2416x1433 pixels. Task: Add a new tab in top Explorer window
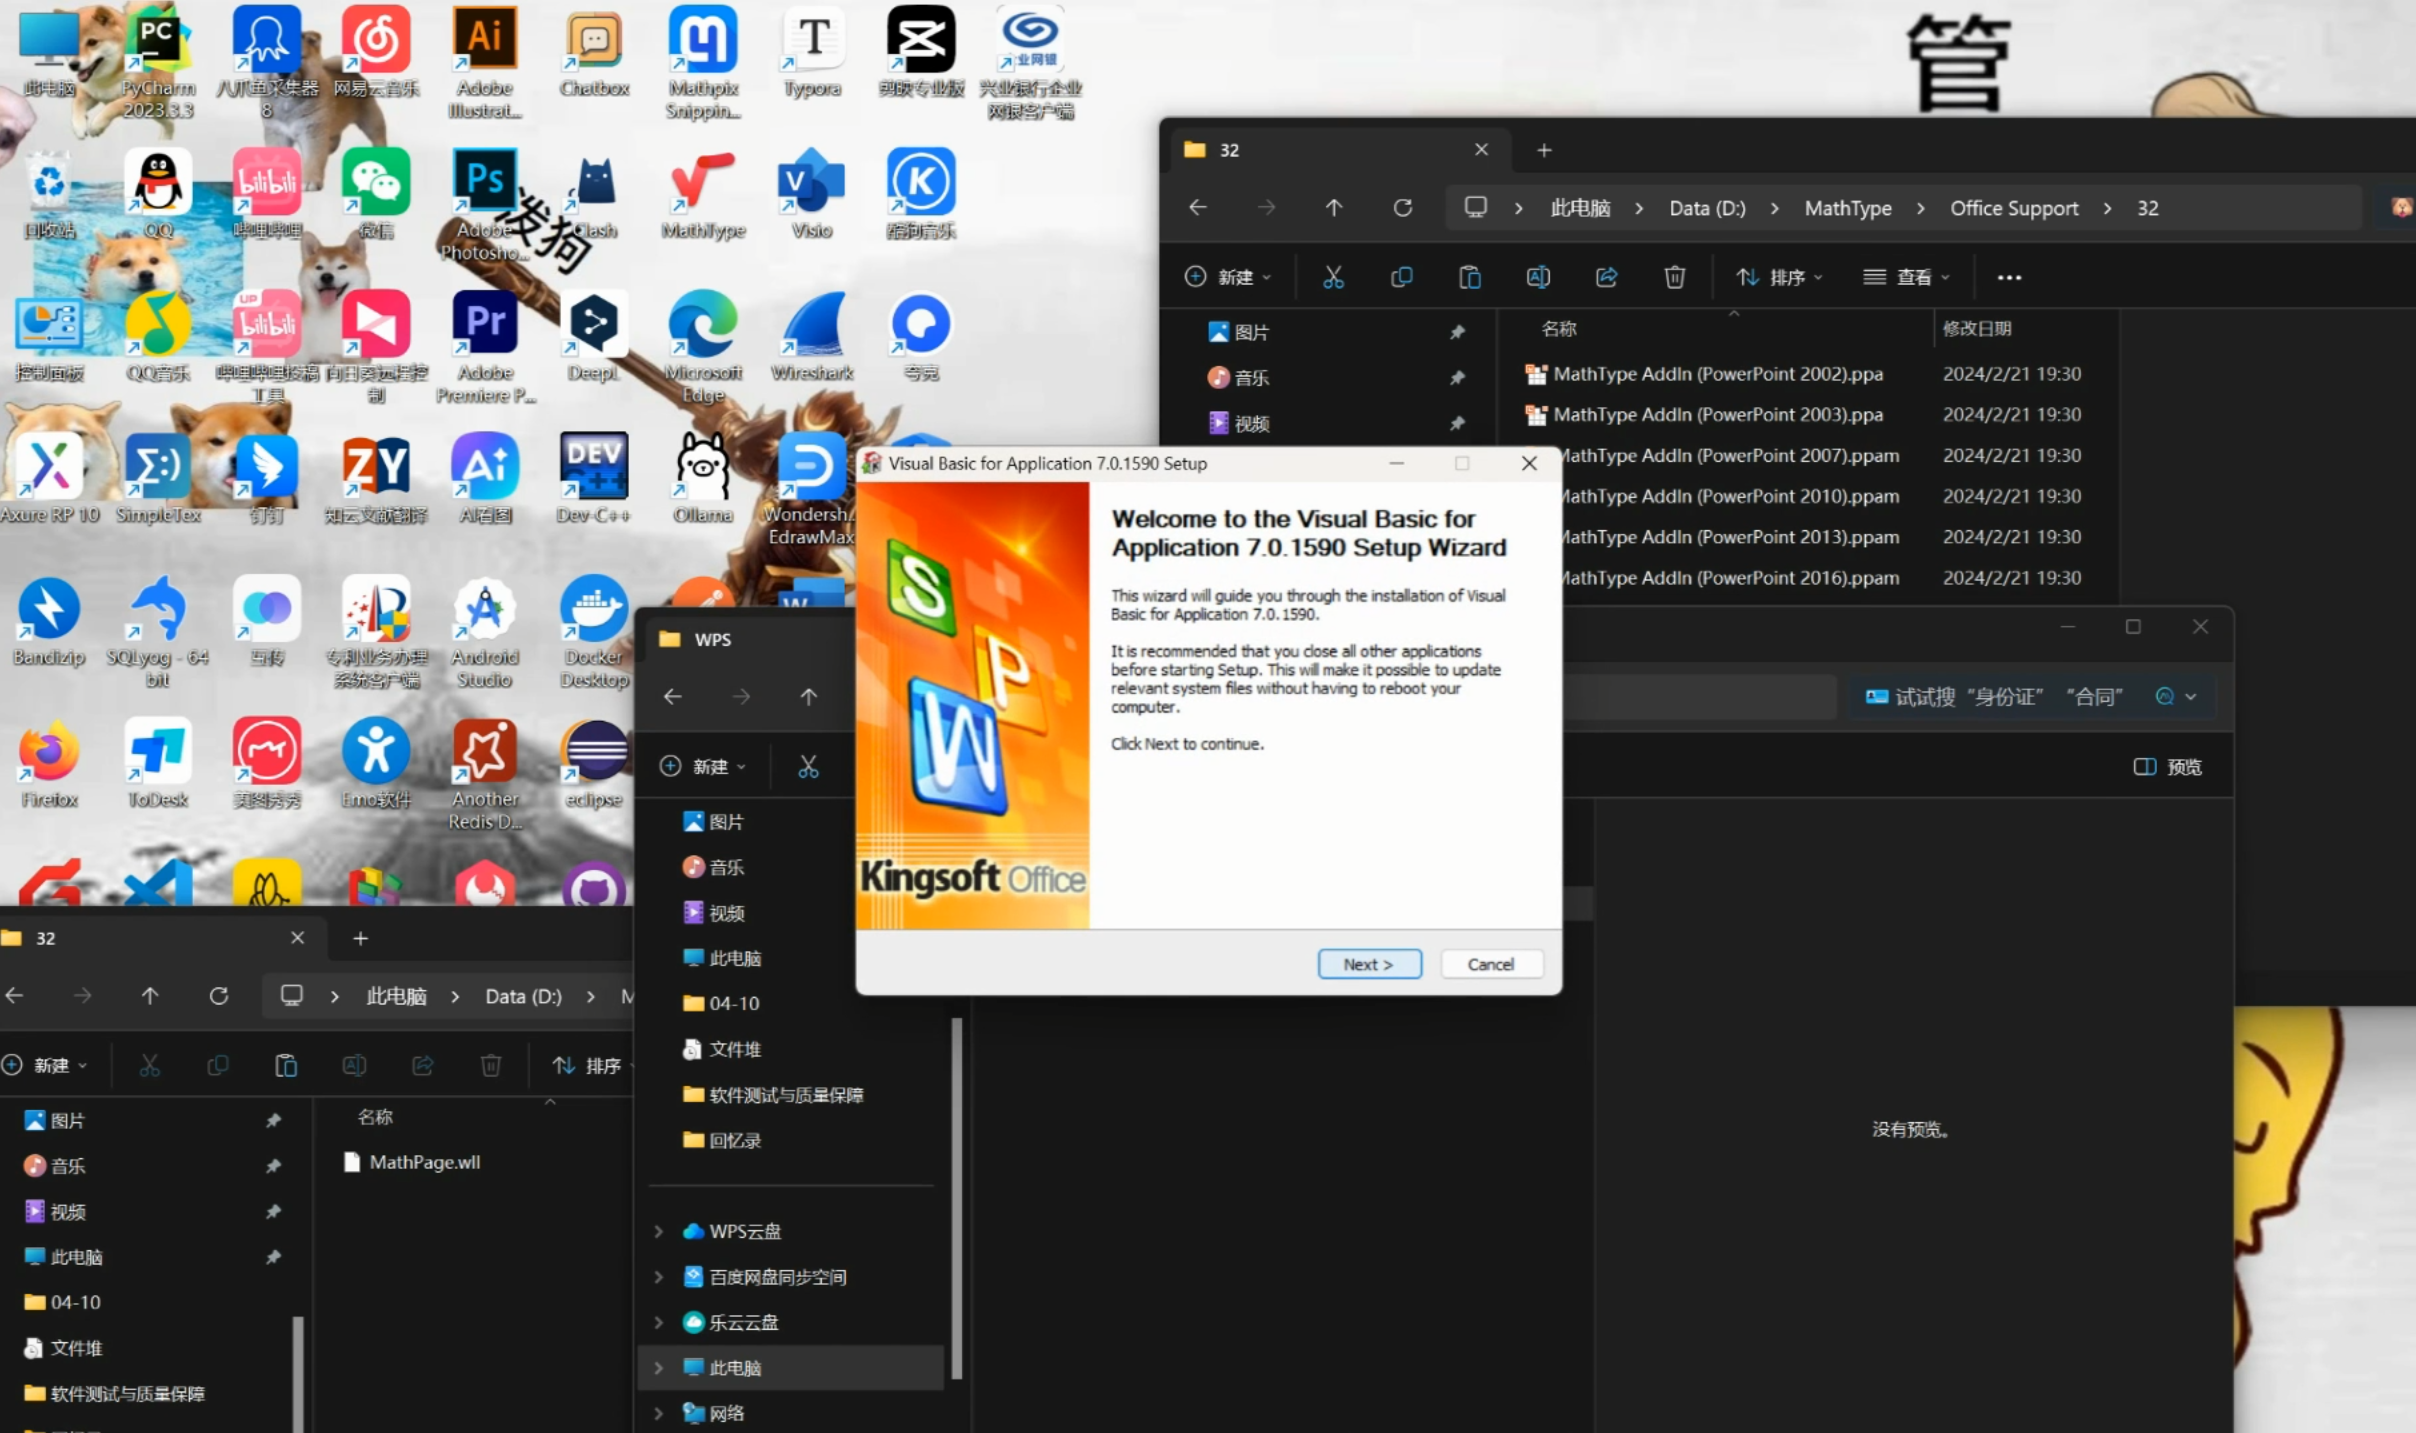click(1544, 150)
